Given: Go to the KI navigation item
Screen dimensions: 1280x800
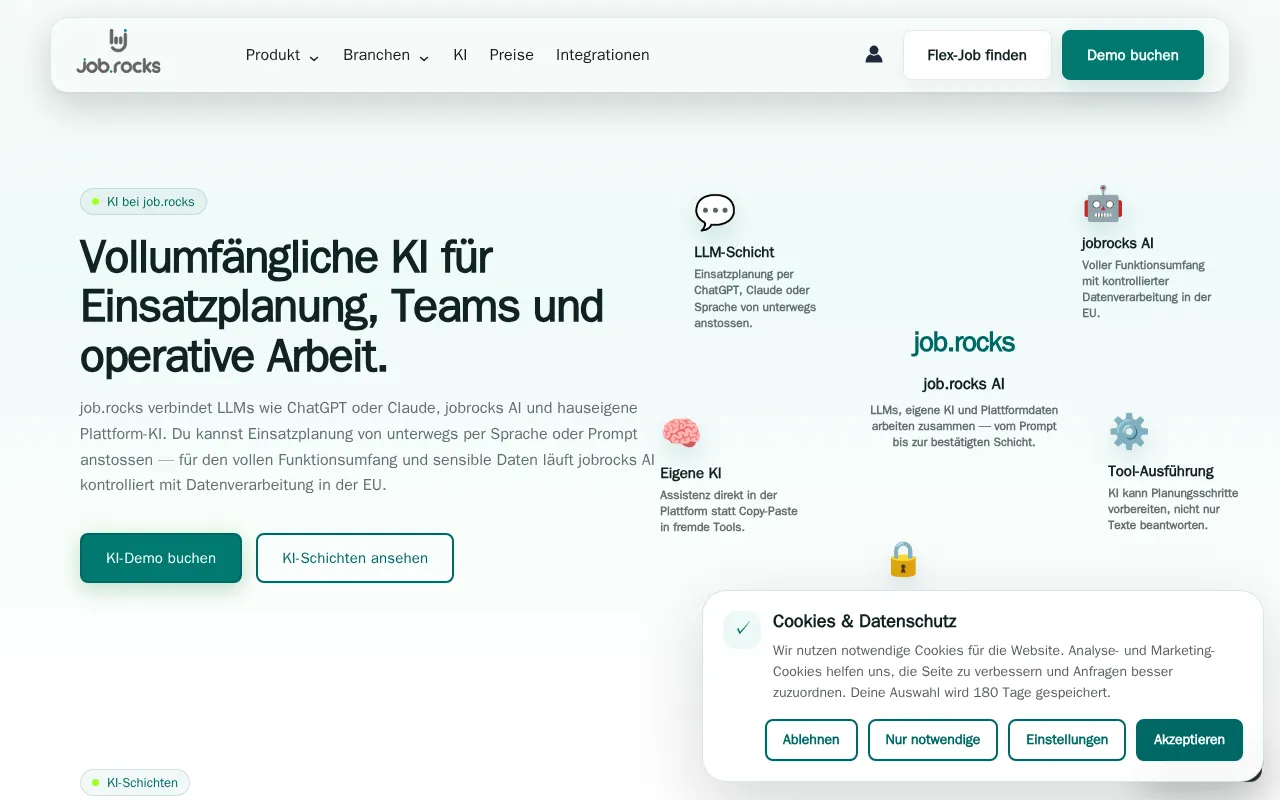Looking at the screenshot, I should pos(460,55).
